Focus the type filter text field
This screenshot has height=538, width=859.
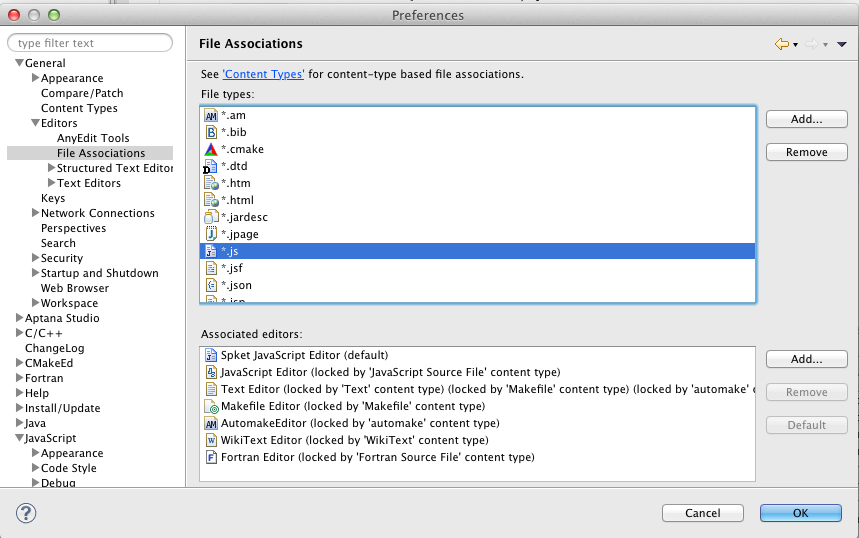tap(90, 43)
